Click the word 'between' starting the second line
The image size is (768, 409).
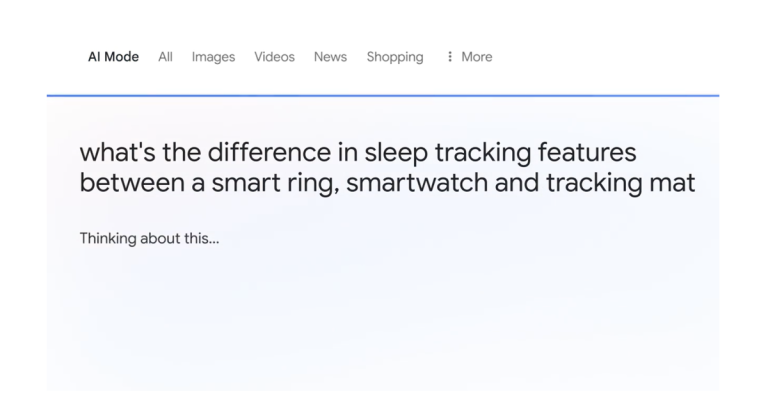pyautogui.click(x=132, y=183)
